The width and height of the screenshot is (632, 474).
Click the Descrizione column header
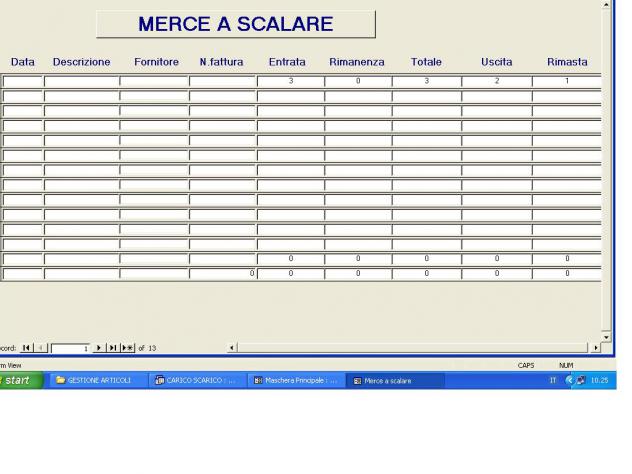pyautogui.click(x=81, y=62)
